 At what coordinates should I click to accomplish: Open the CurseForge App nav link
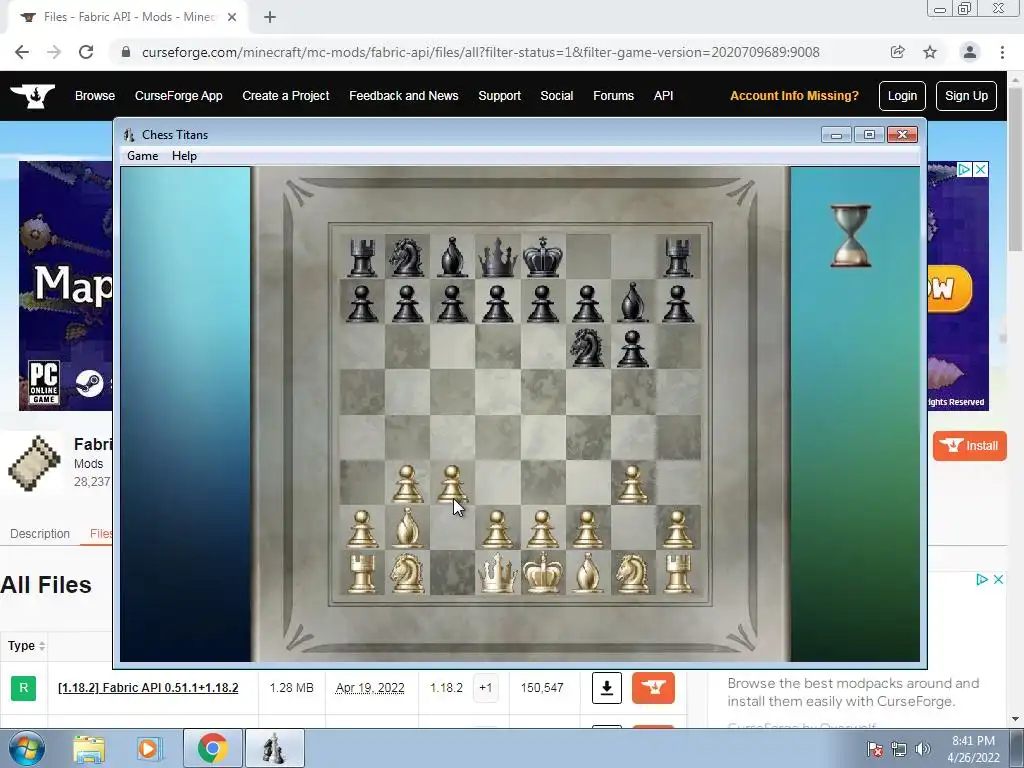tap(178, 96)
